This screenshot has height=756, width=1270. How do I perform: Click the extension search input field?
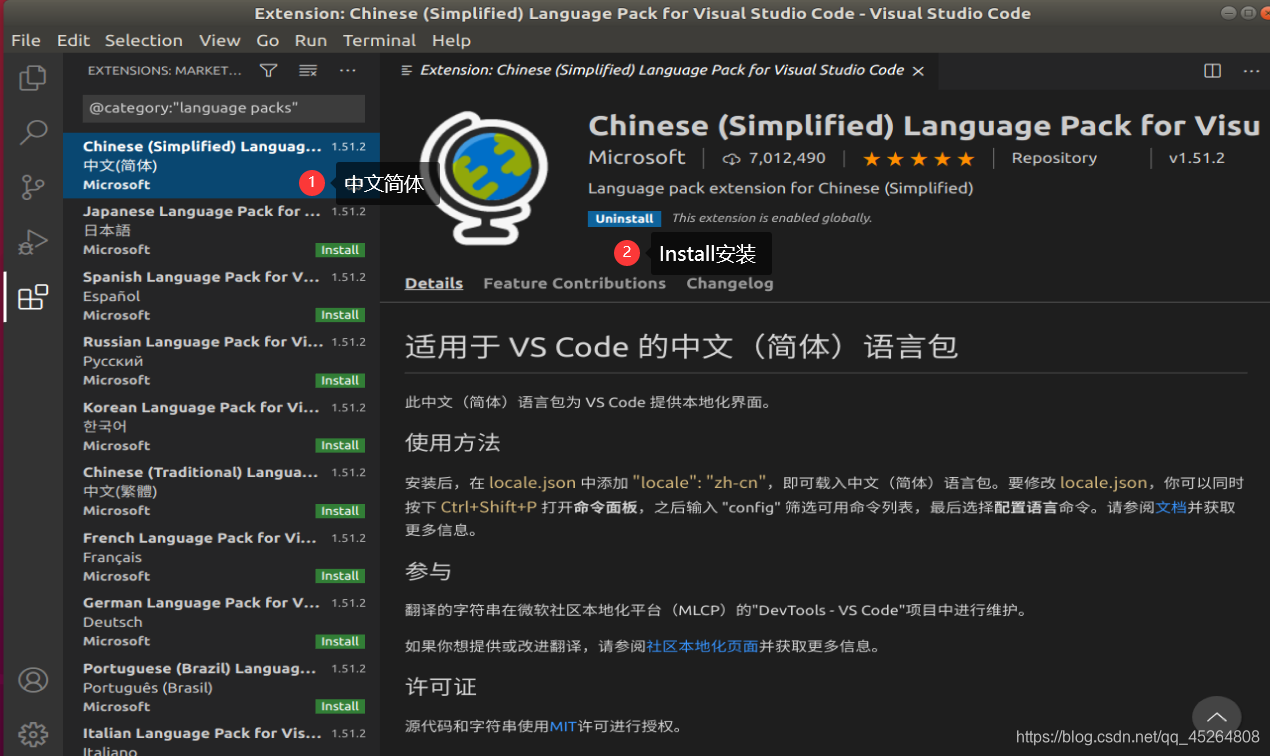point(221,107)
